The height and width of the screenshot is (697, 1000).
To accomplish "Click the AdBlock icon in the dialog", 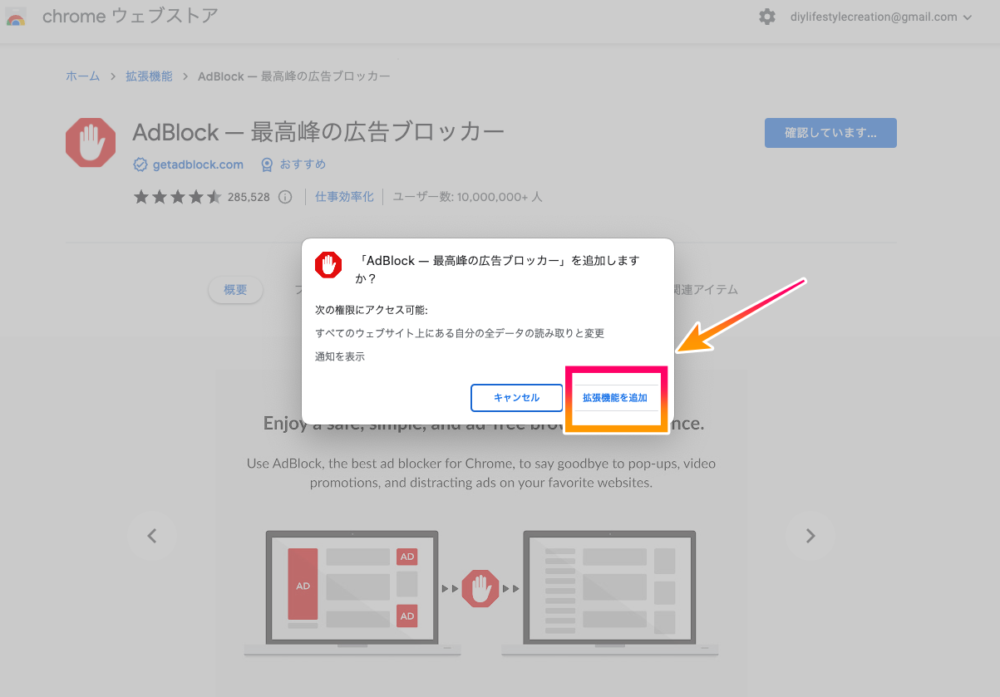I will (328, 265).
